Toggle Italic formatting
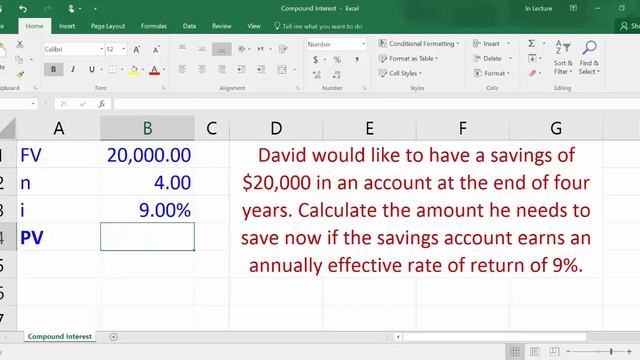 (73, 69)
